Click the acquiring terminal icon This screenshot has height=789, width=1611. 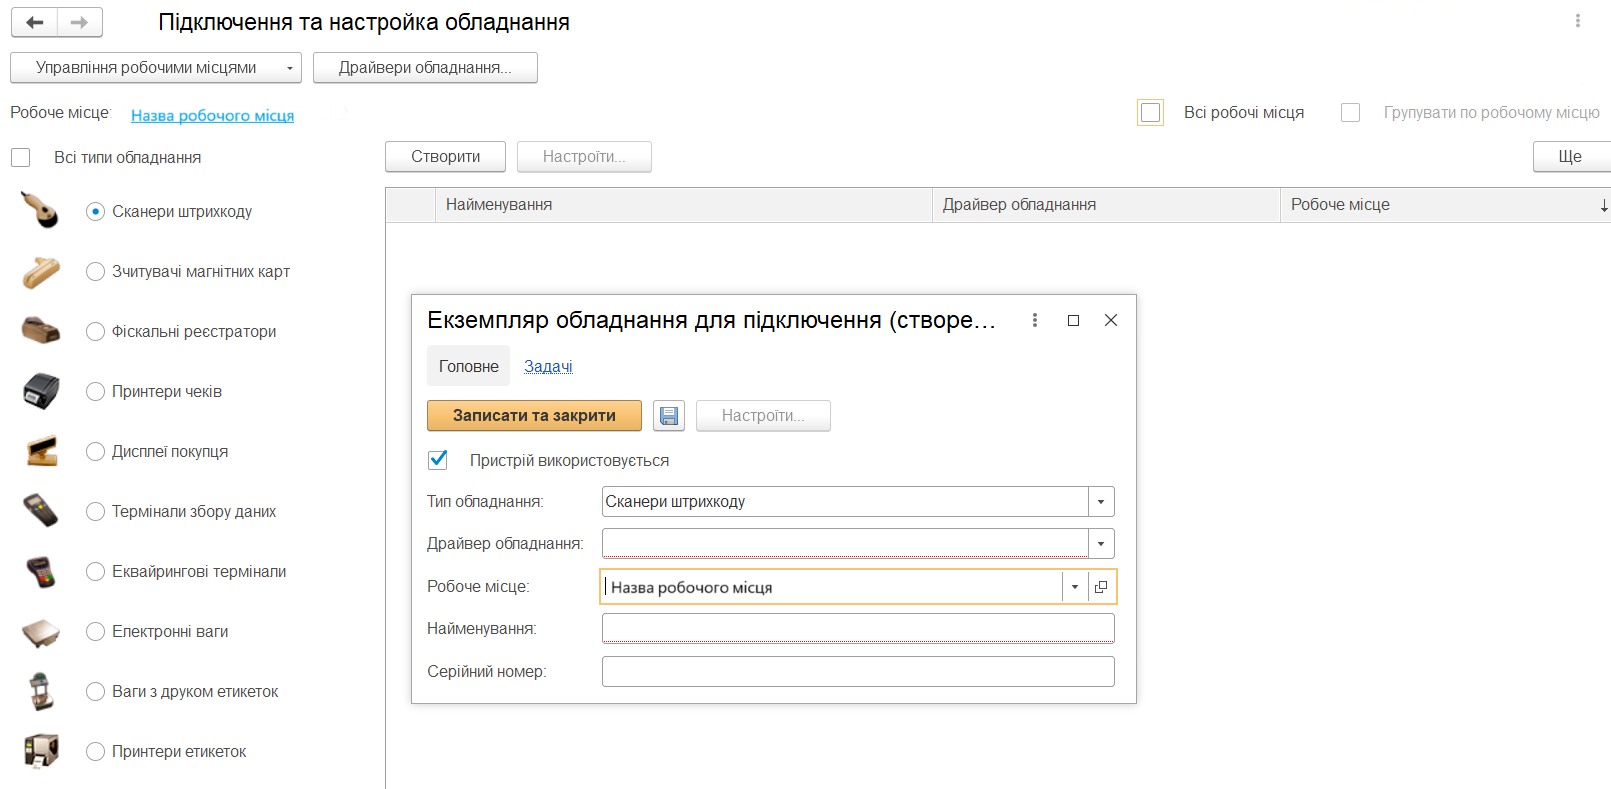click(x=41, y=571)
